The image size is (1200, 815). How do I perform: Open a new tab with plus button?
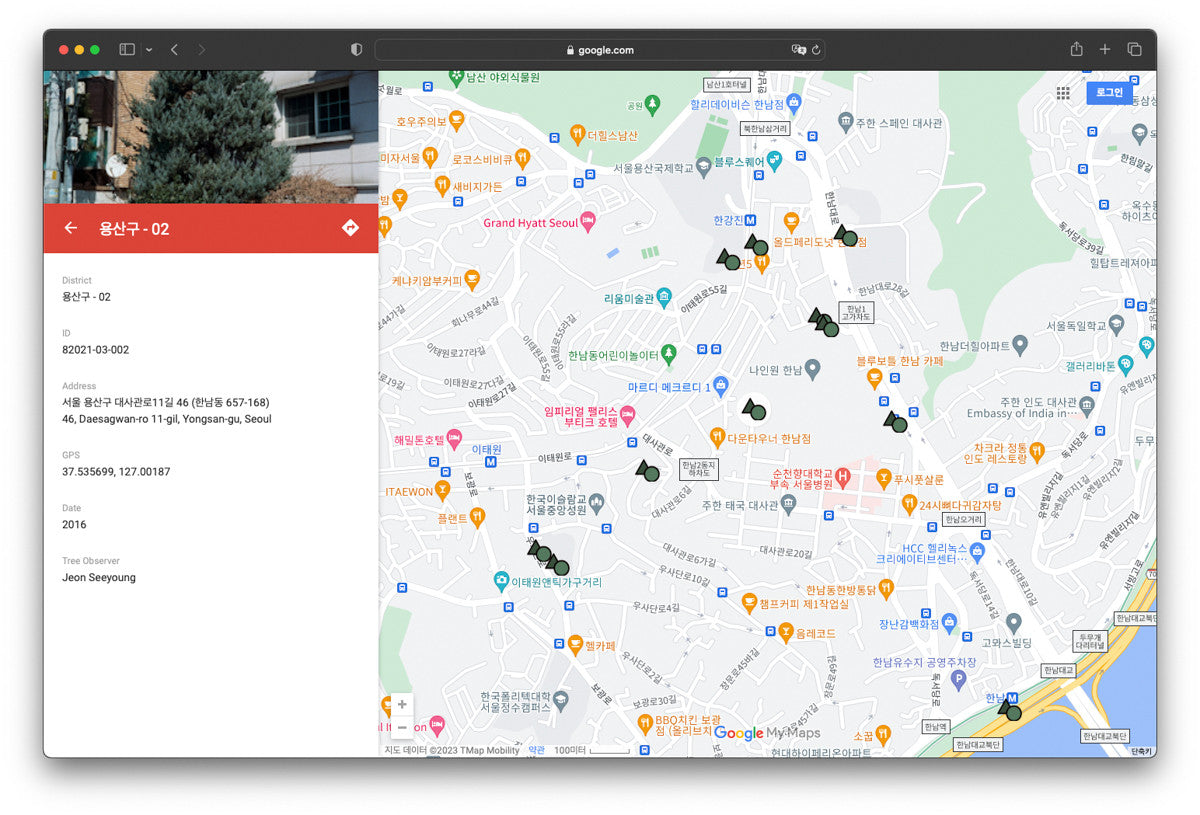[1105, 49]
